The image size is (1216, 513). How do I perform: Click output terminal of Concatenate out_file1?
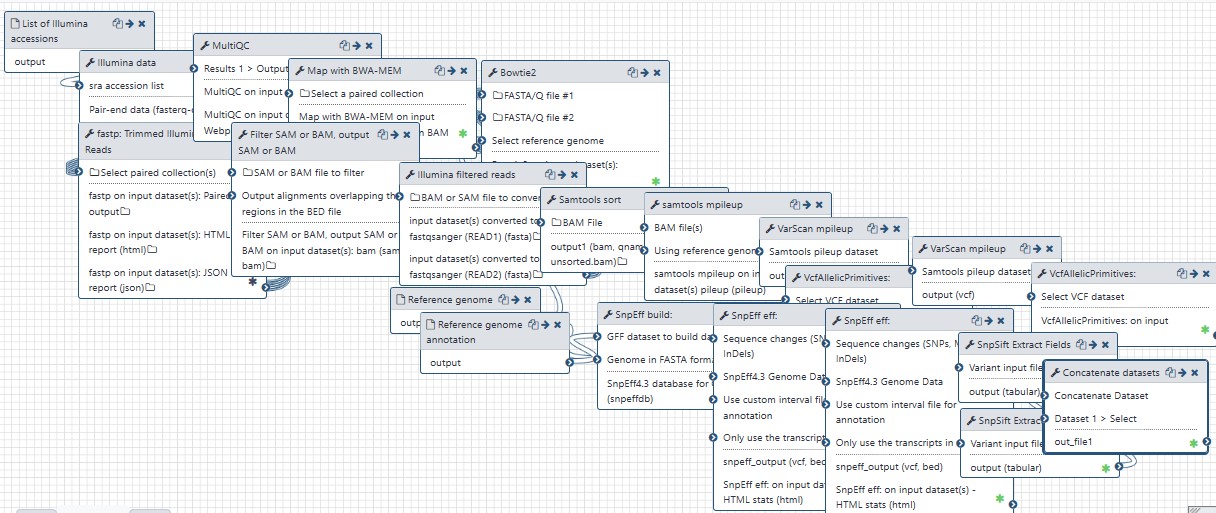pyautogui.click(x=1209, y=441)
